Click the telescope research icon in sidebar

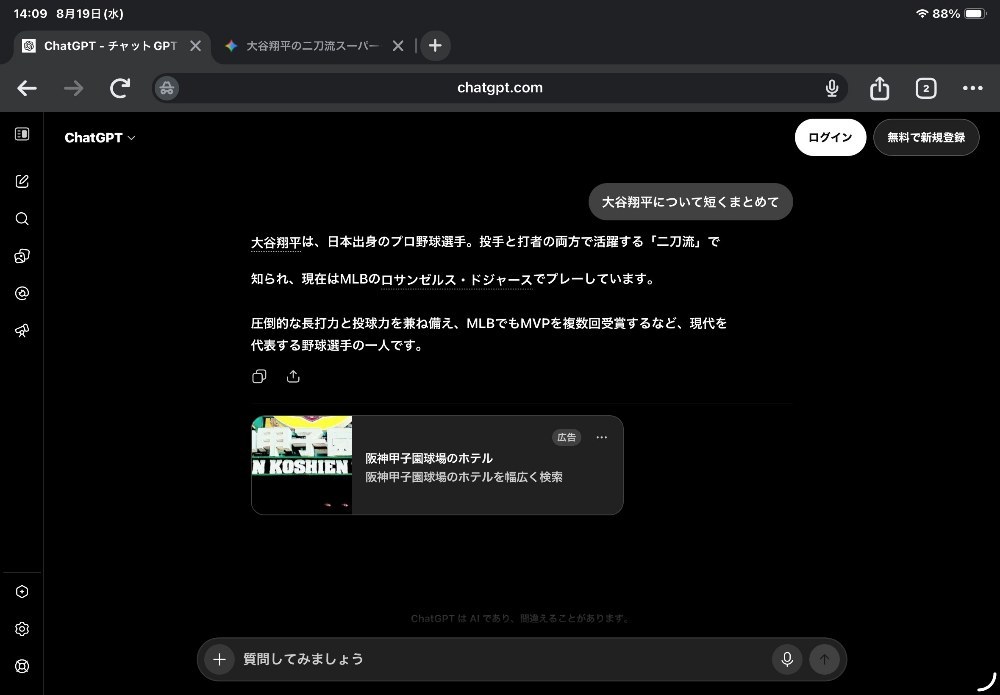pyautogui.click(x=22, y=330)
